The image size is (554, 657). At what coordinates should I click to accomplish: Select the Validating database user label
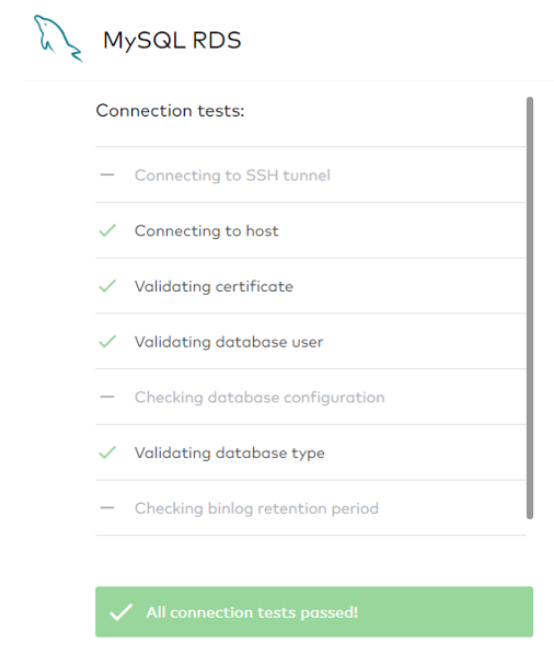click(229, 342)
